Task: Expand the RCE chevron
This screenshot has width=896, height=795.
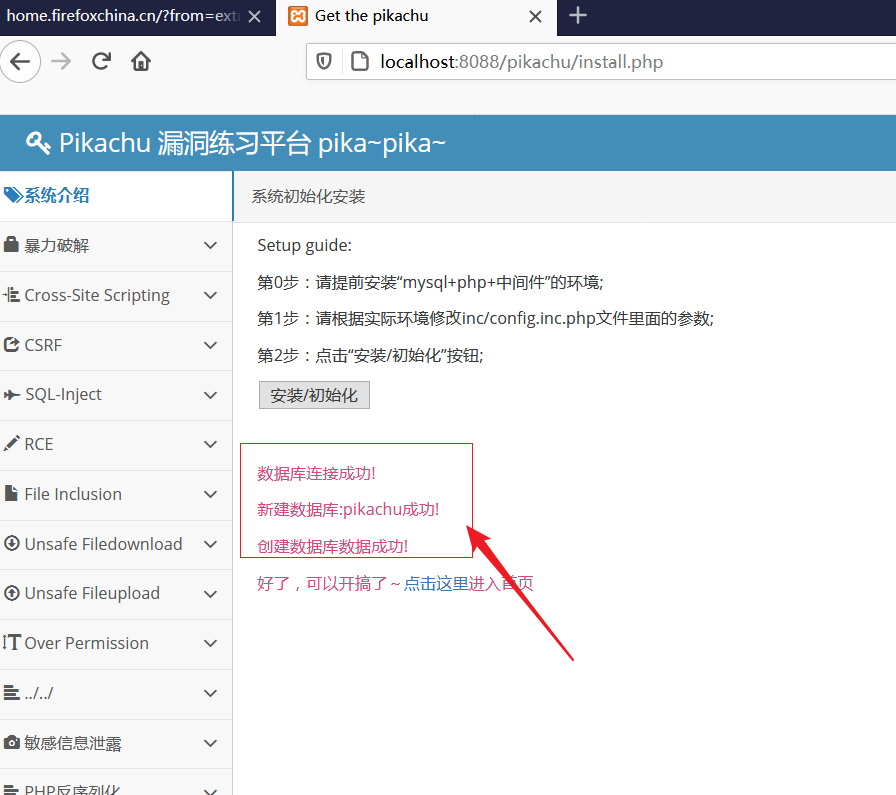Action: [210, 444]
